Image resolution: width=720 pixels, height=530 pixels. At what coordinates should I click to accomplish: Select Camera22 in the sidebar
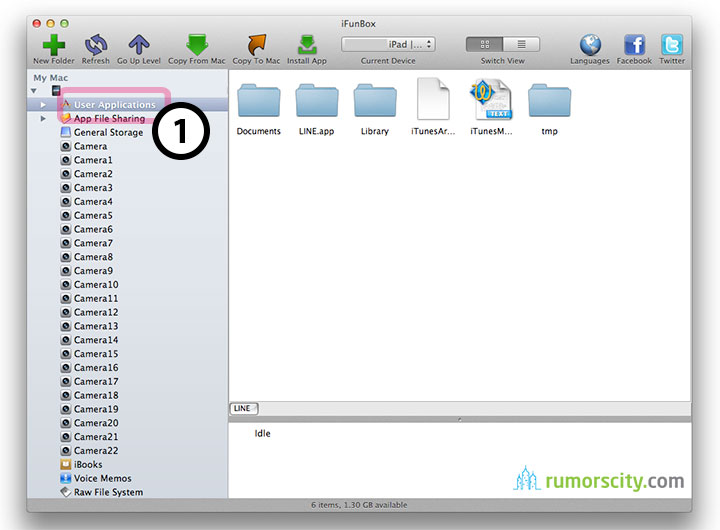(96, 451)
